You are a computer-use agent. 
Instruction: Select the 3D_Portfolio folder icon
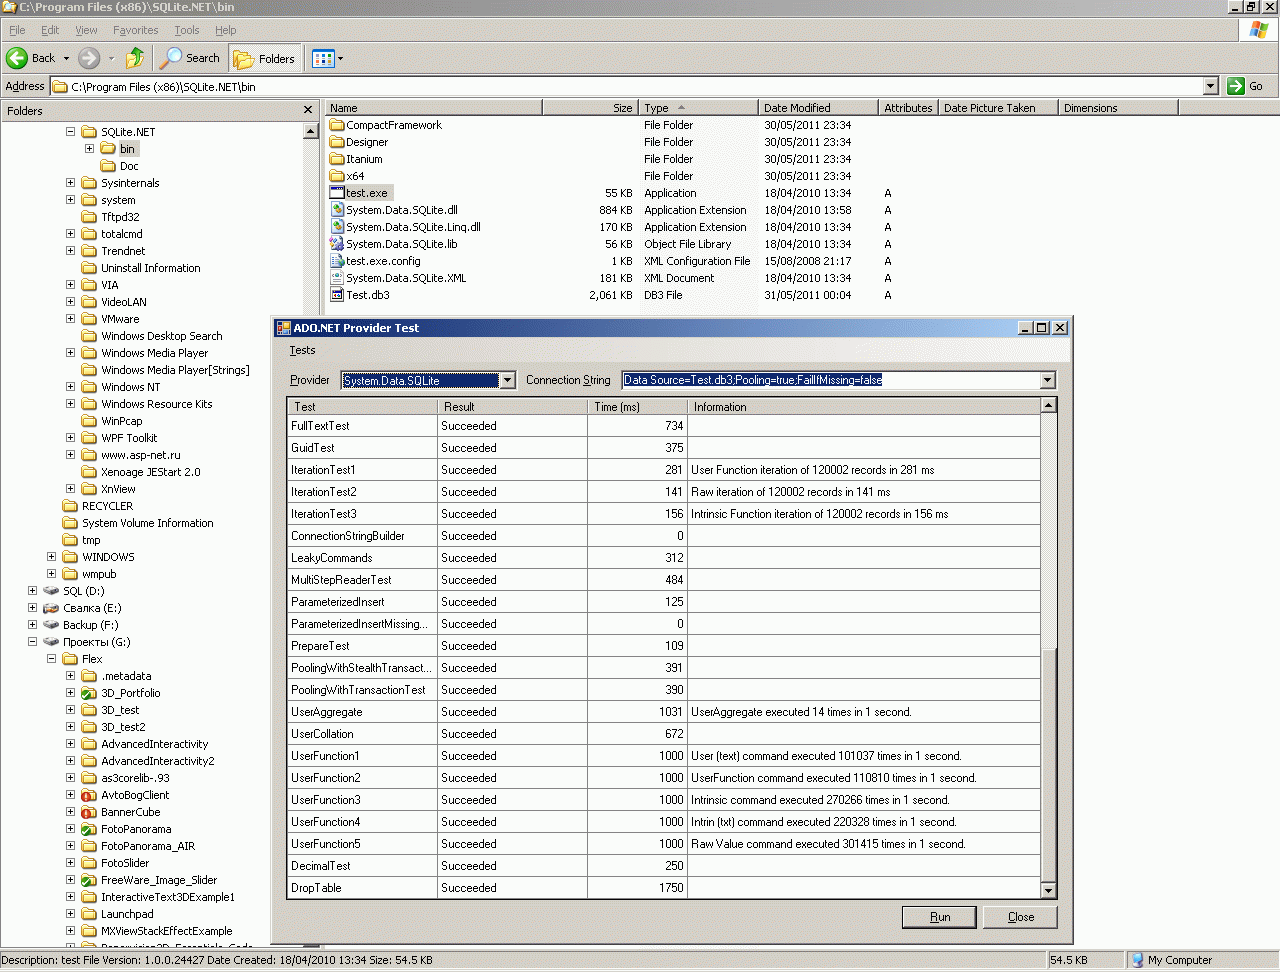click(89, 693)
